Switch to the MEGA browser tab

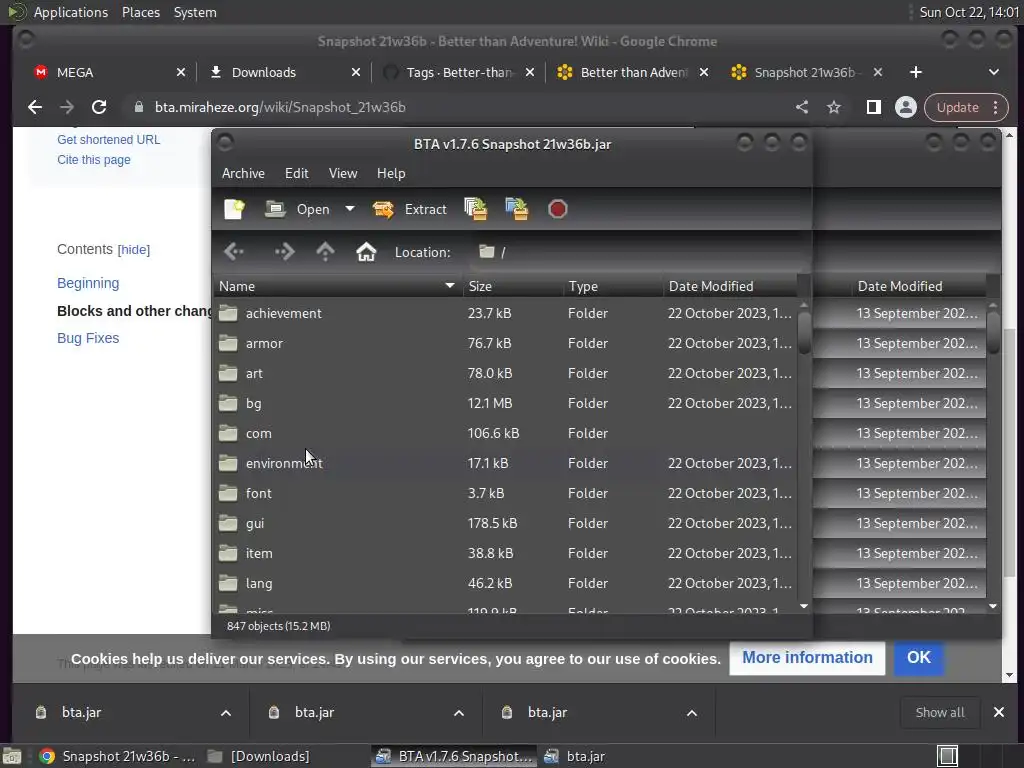[x=108, y=72]
